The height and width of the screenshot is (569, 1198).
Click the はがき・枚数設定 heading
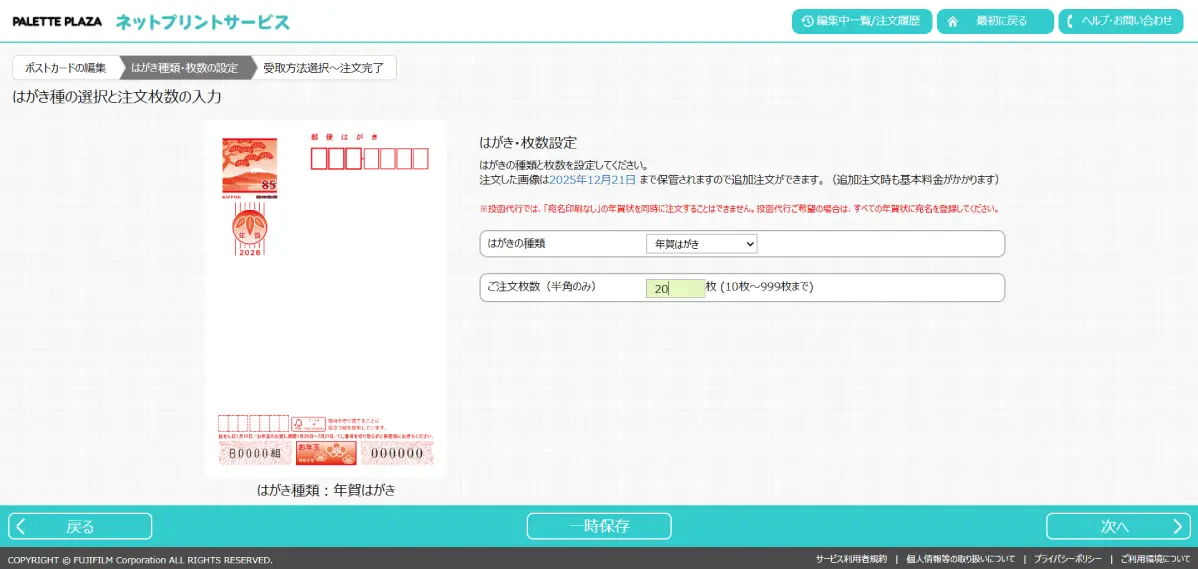coord(528,143)
